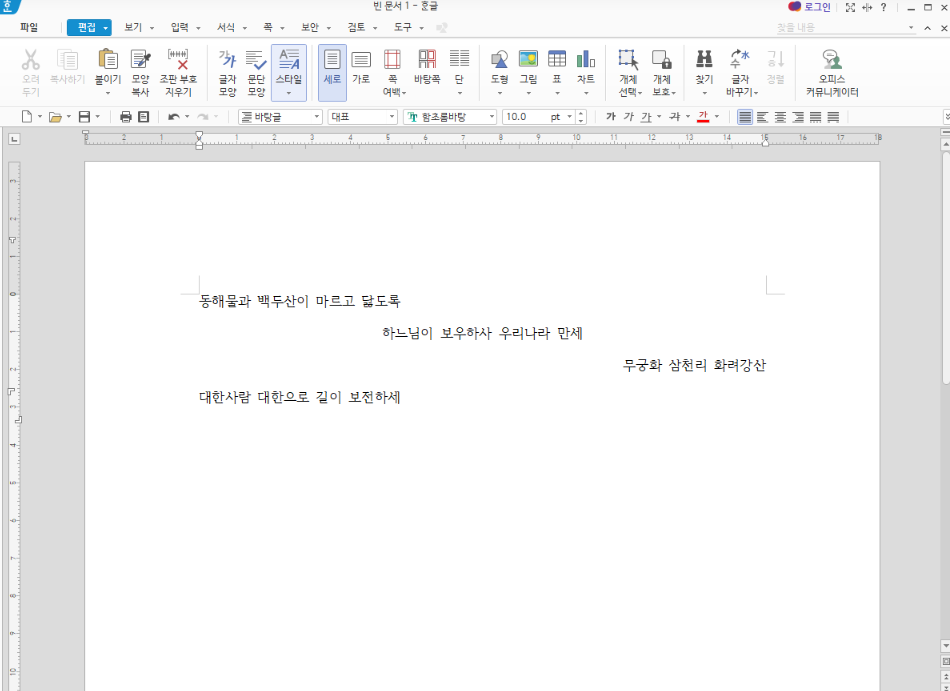Insert a shape with 도형 icon
Viewport: 950px width, 691px height.
click(499, 59)
